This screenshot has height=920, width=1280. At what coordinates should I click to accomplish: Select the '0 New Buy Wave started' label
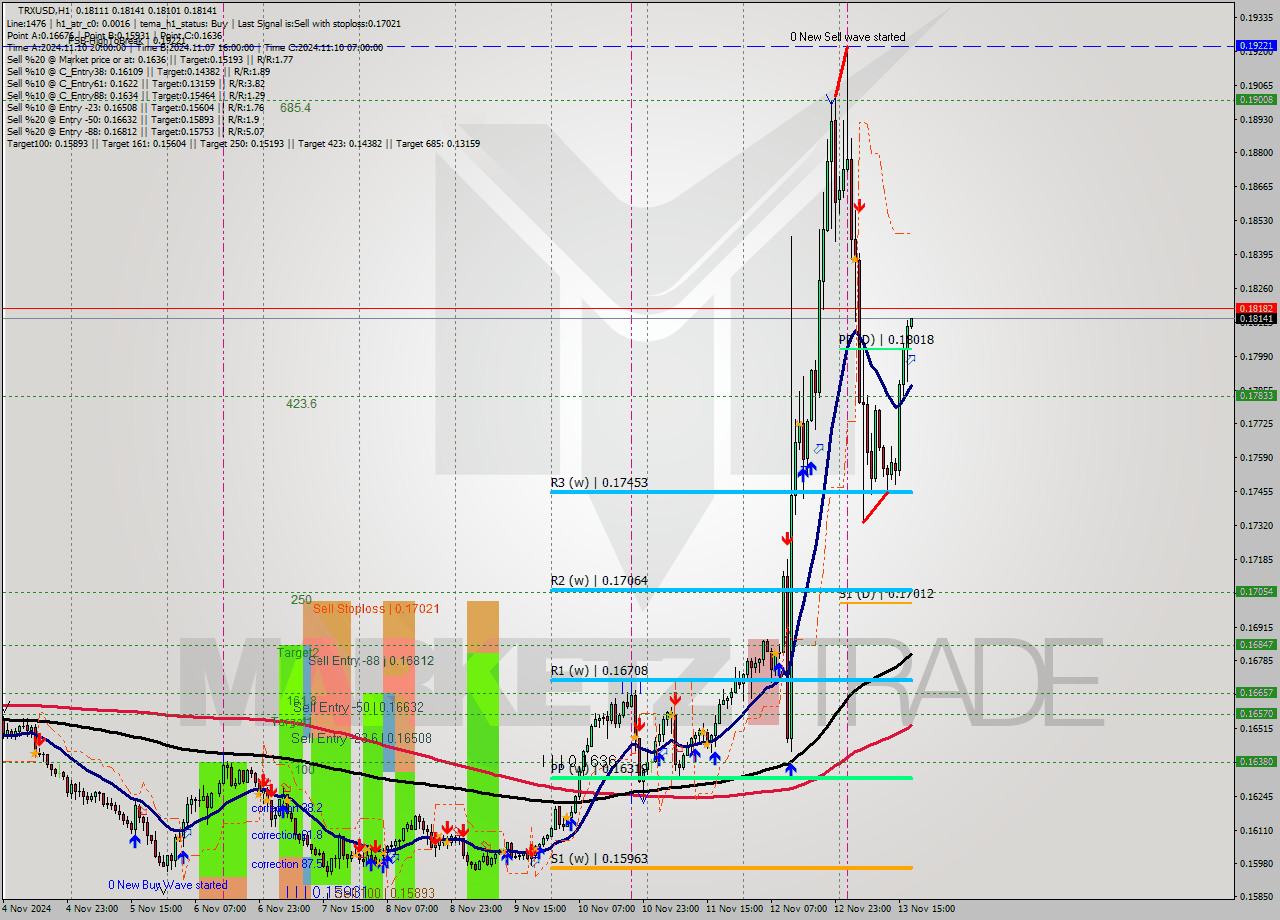(x=168, y=885)
